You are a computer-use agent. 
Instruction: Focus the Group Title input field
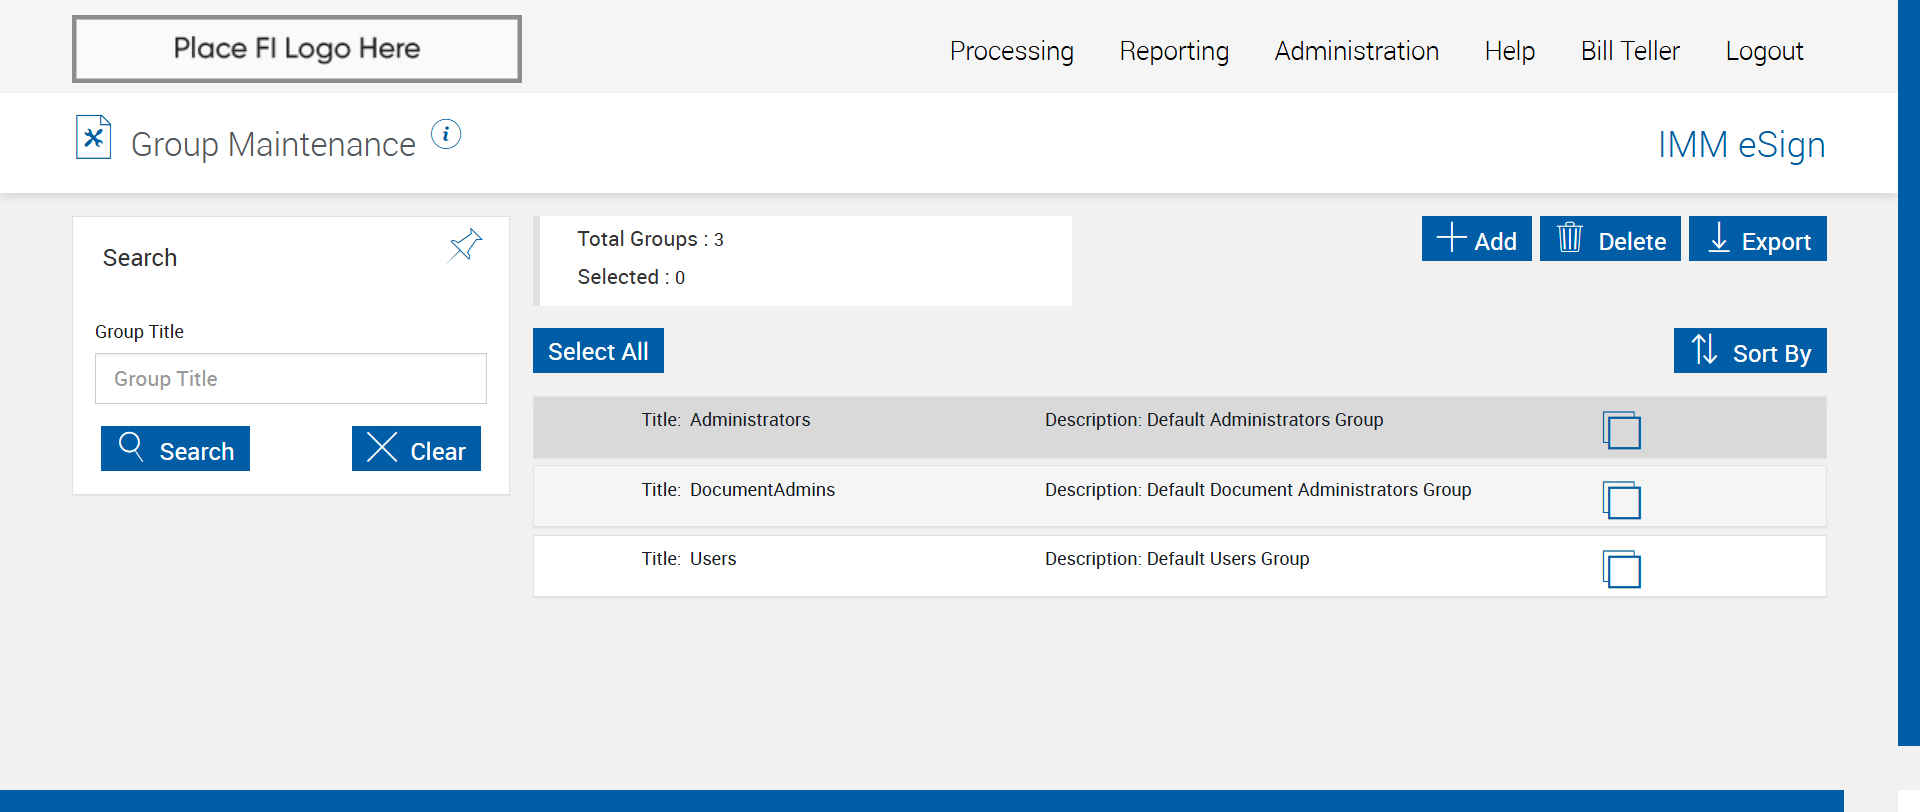coord(291,379)
